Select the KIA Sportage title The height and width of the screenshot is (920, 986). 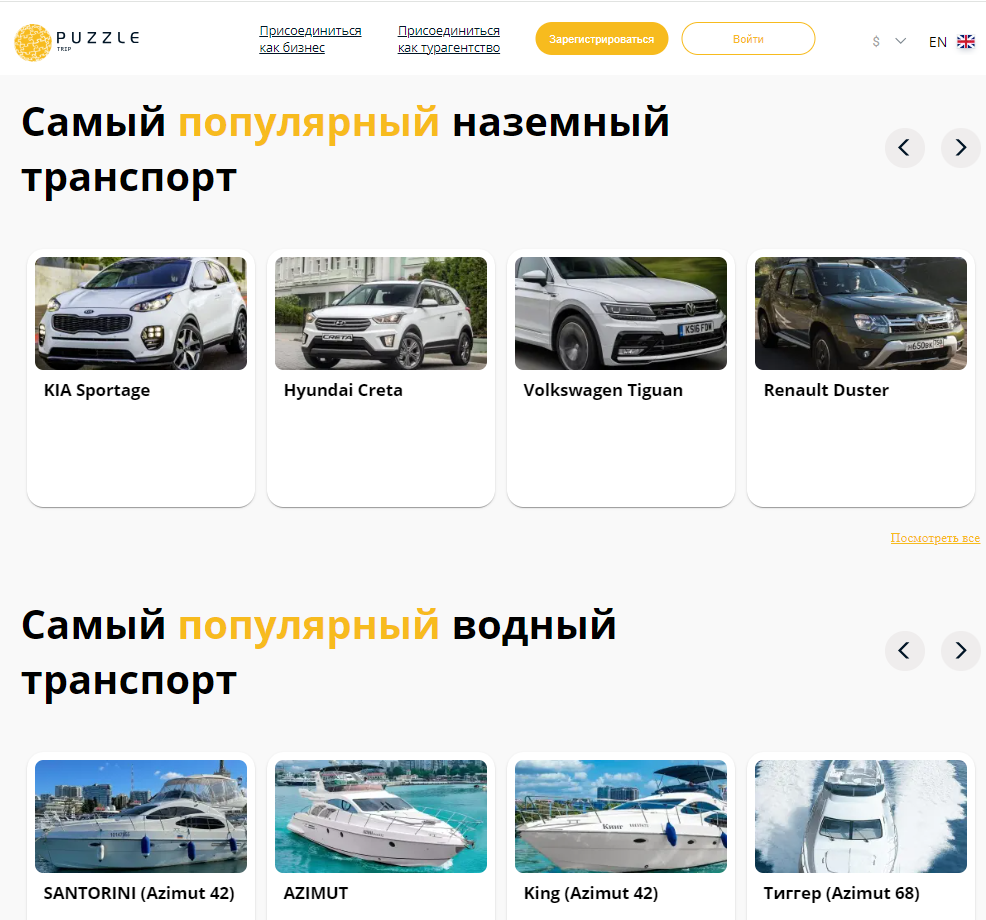click(97, 391)
